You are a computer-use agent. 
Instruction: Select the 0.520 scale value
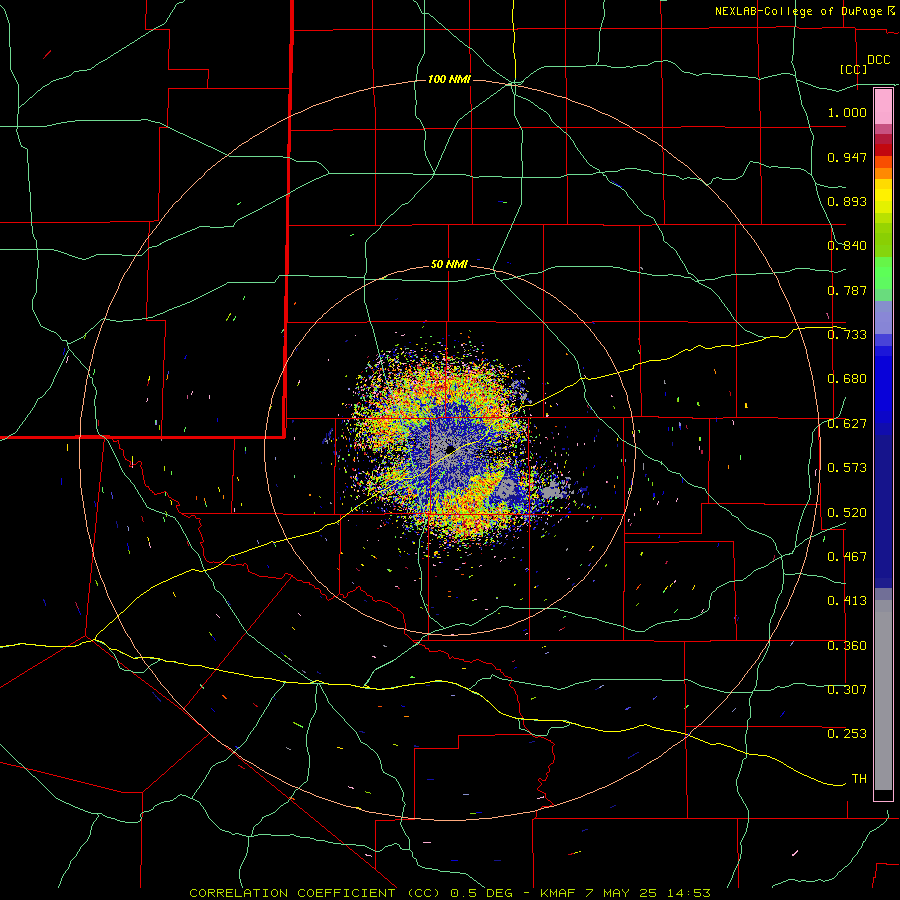(x=847, y=513)
